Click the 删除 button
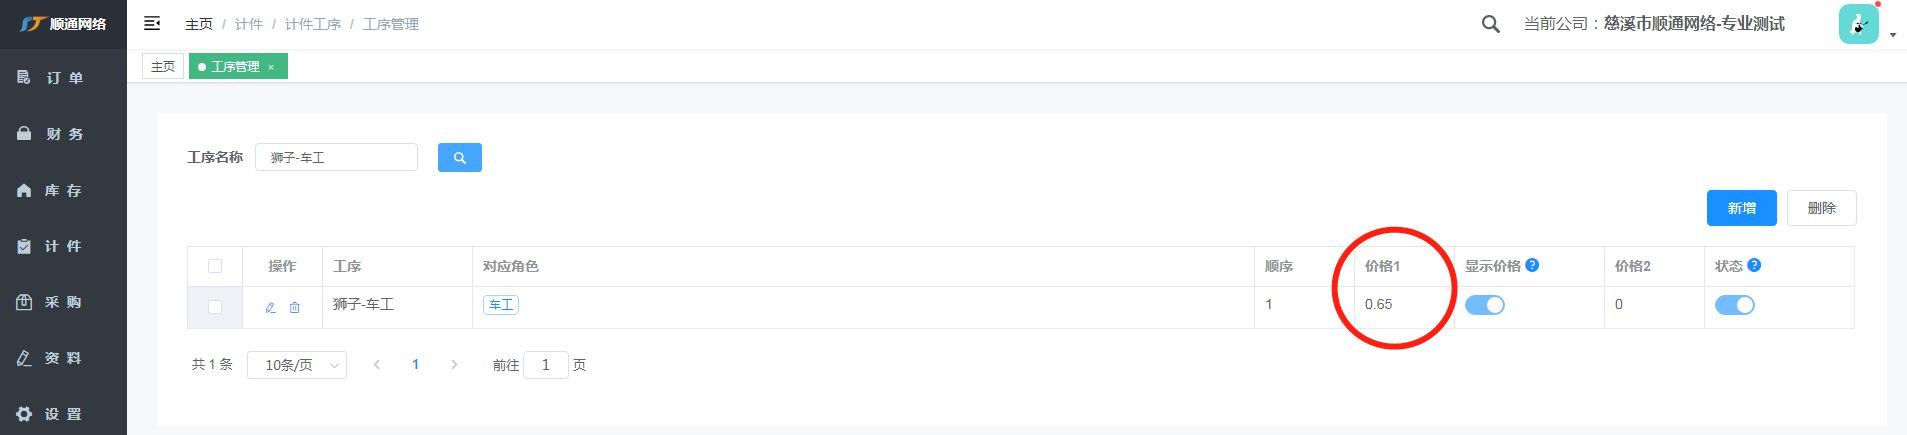 click(1821, 208)
